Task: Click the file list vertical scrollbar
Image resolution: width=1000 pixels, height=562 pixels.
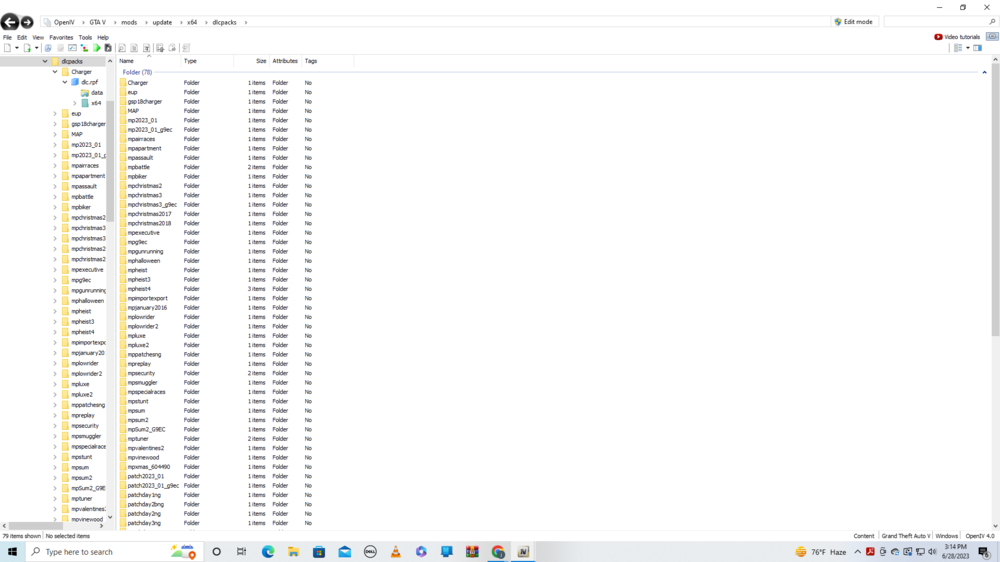Action: tap(996, 199)
